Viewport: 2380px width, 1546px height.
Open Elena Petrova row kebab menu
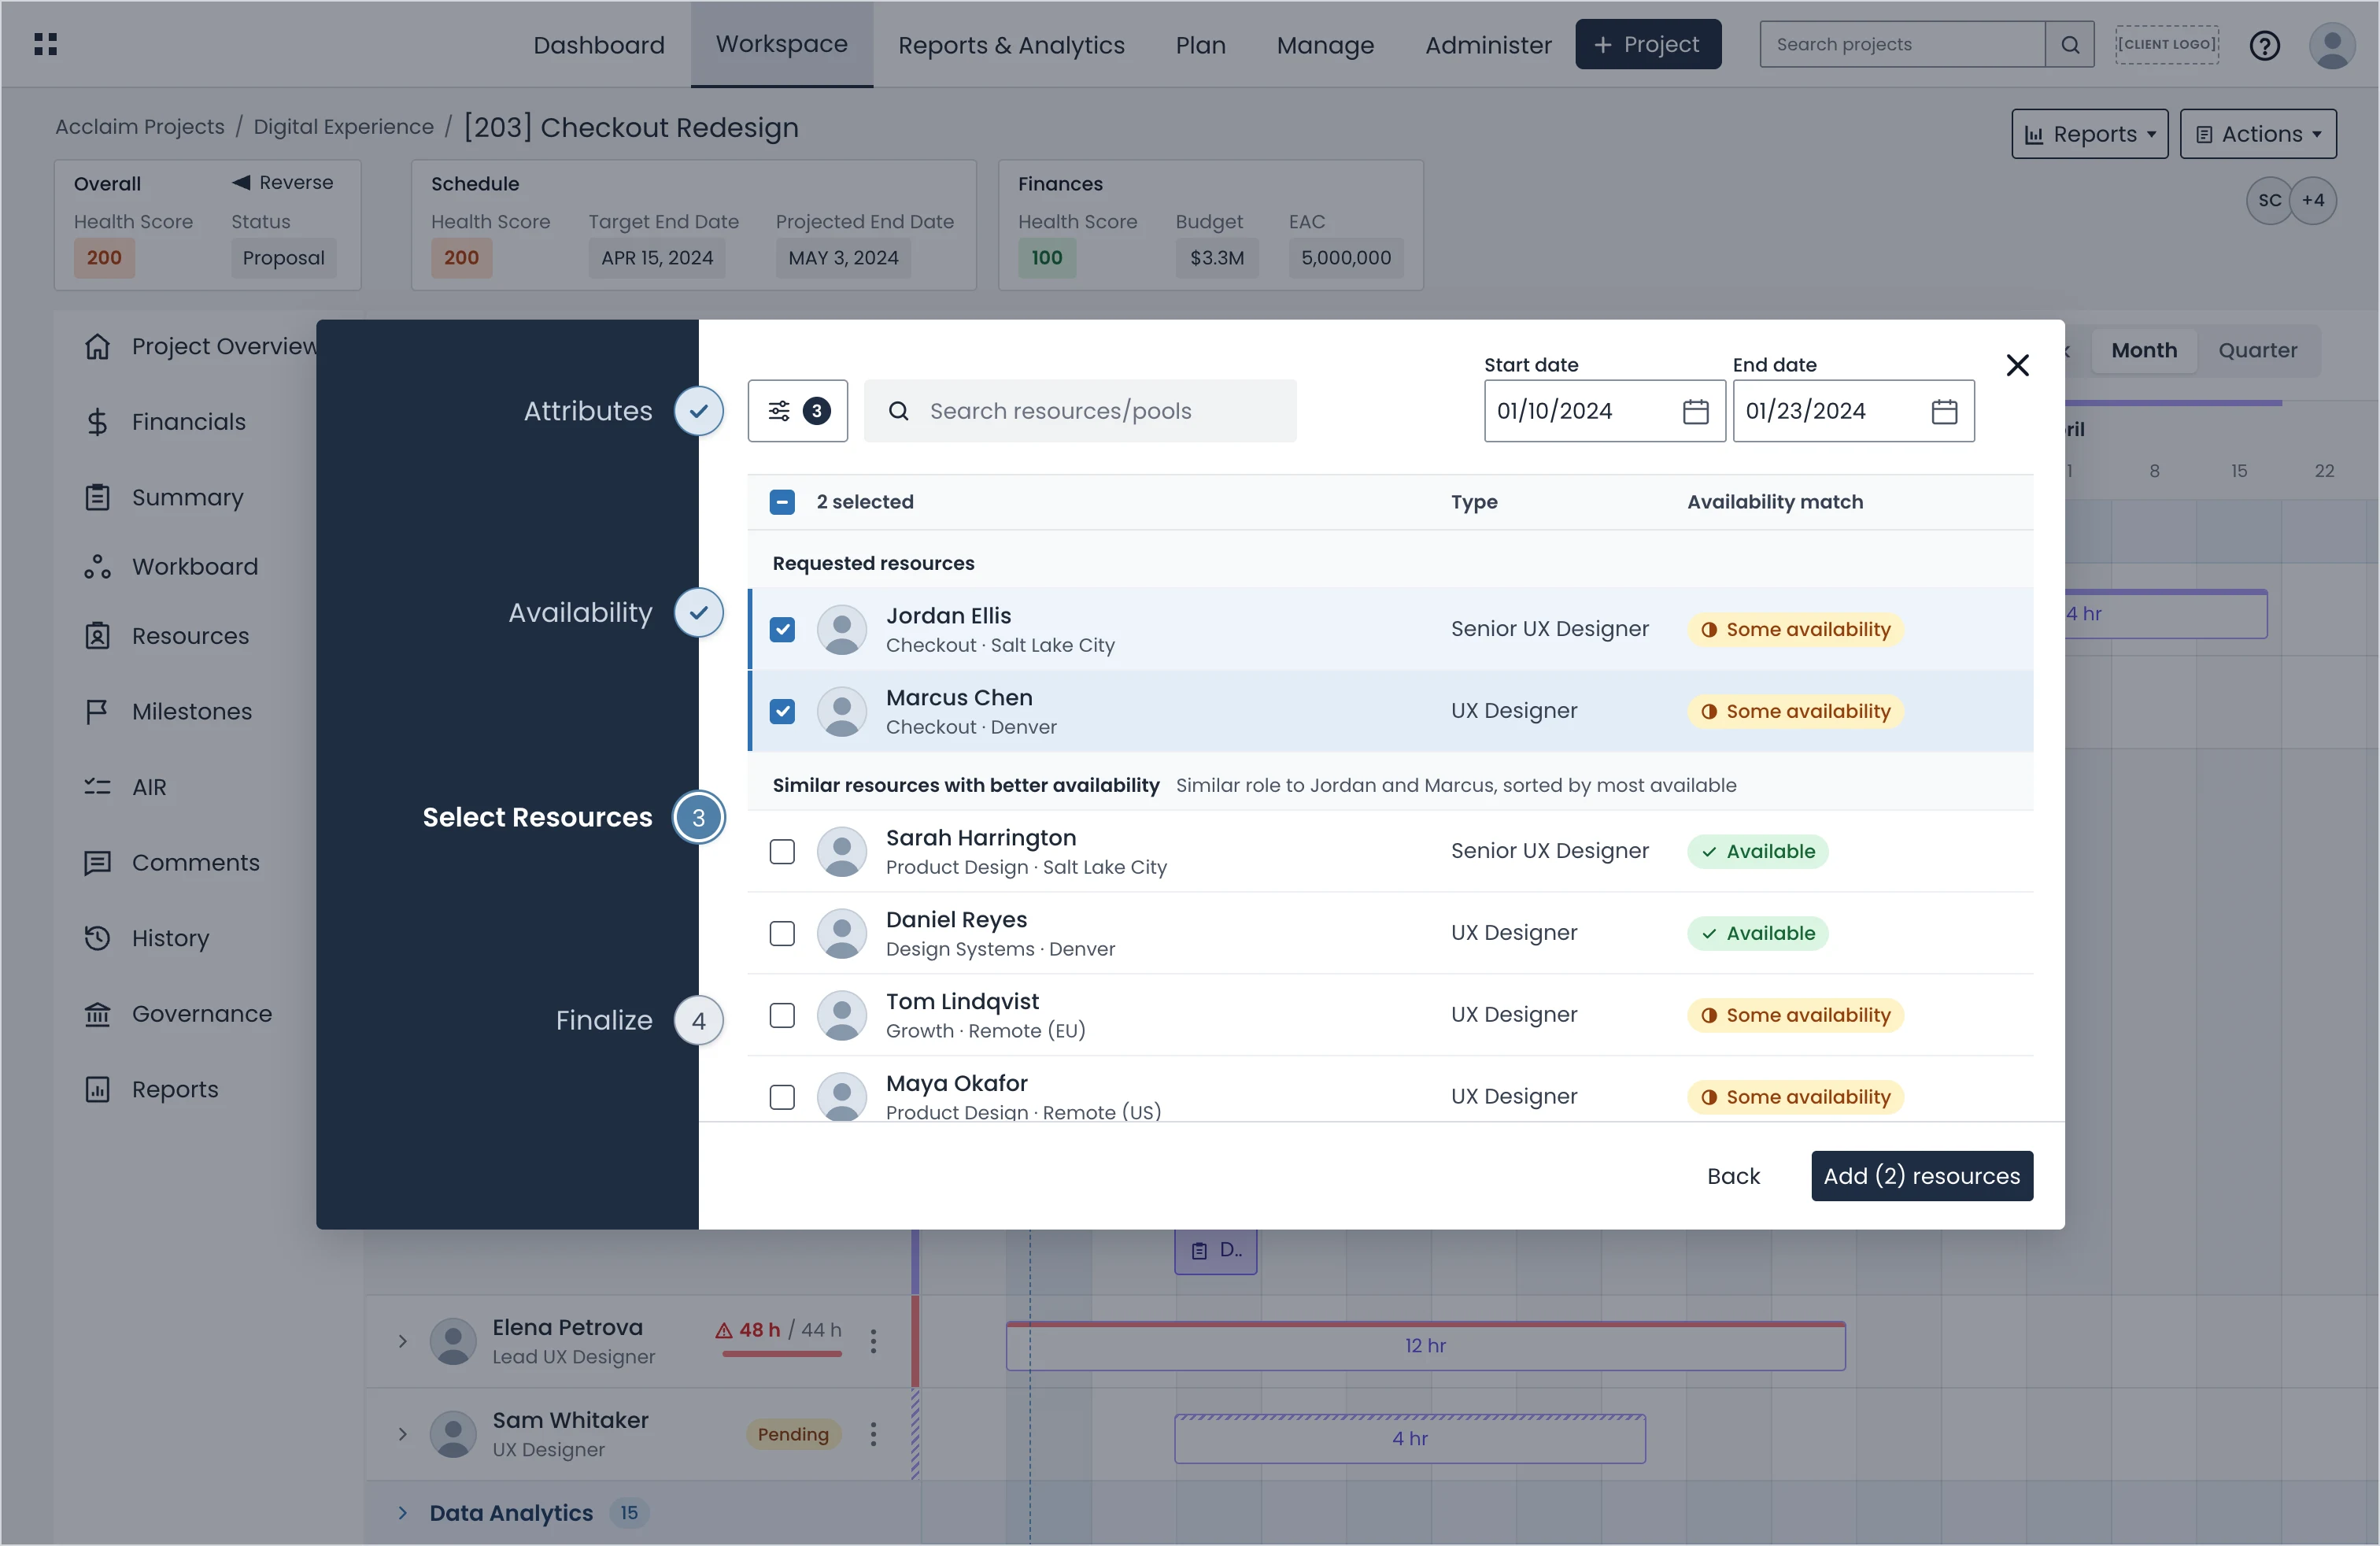[873, 1341]
